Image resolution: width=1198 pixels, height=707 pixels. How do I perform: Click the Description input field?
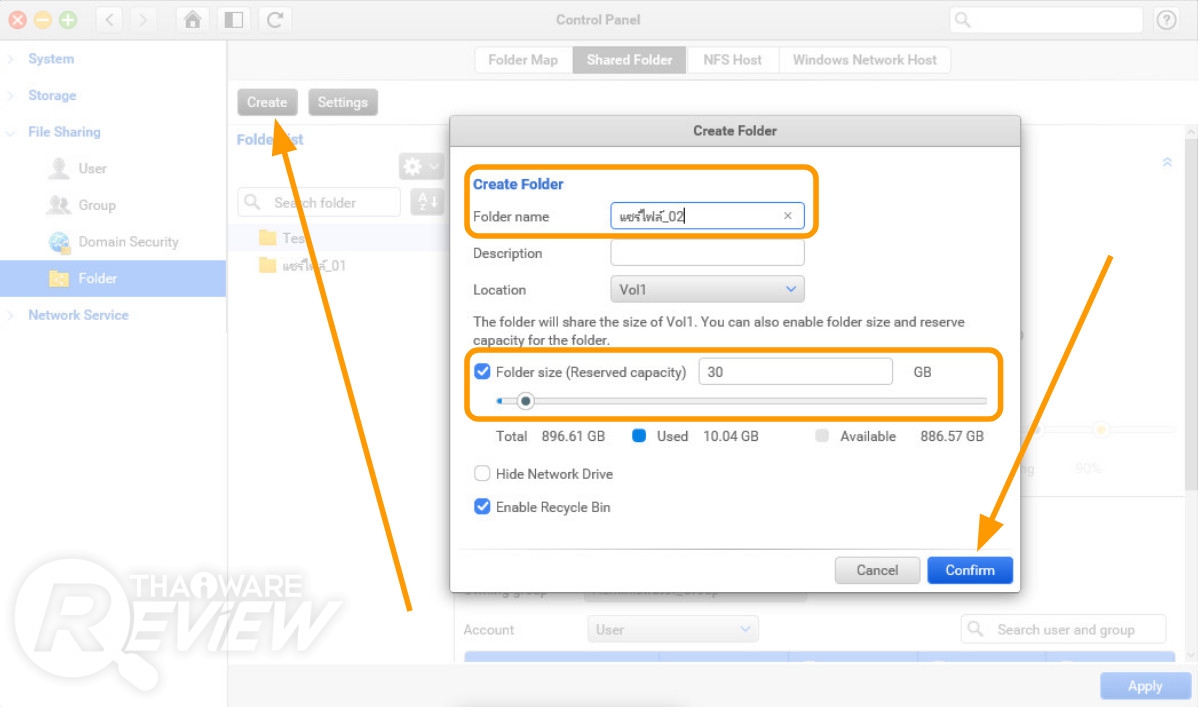click(707, 253)
